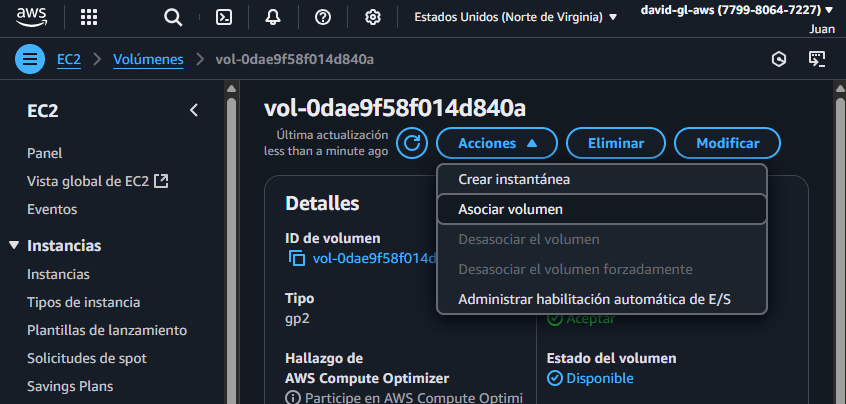The height and width of the screenshot is (404, 846).
Task: Collapse the EC2 side panel chevron
Action: coord(194,111)
